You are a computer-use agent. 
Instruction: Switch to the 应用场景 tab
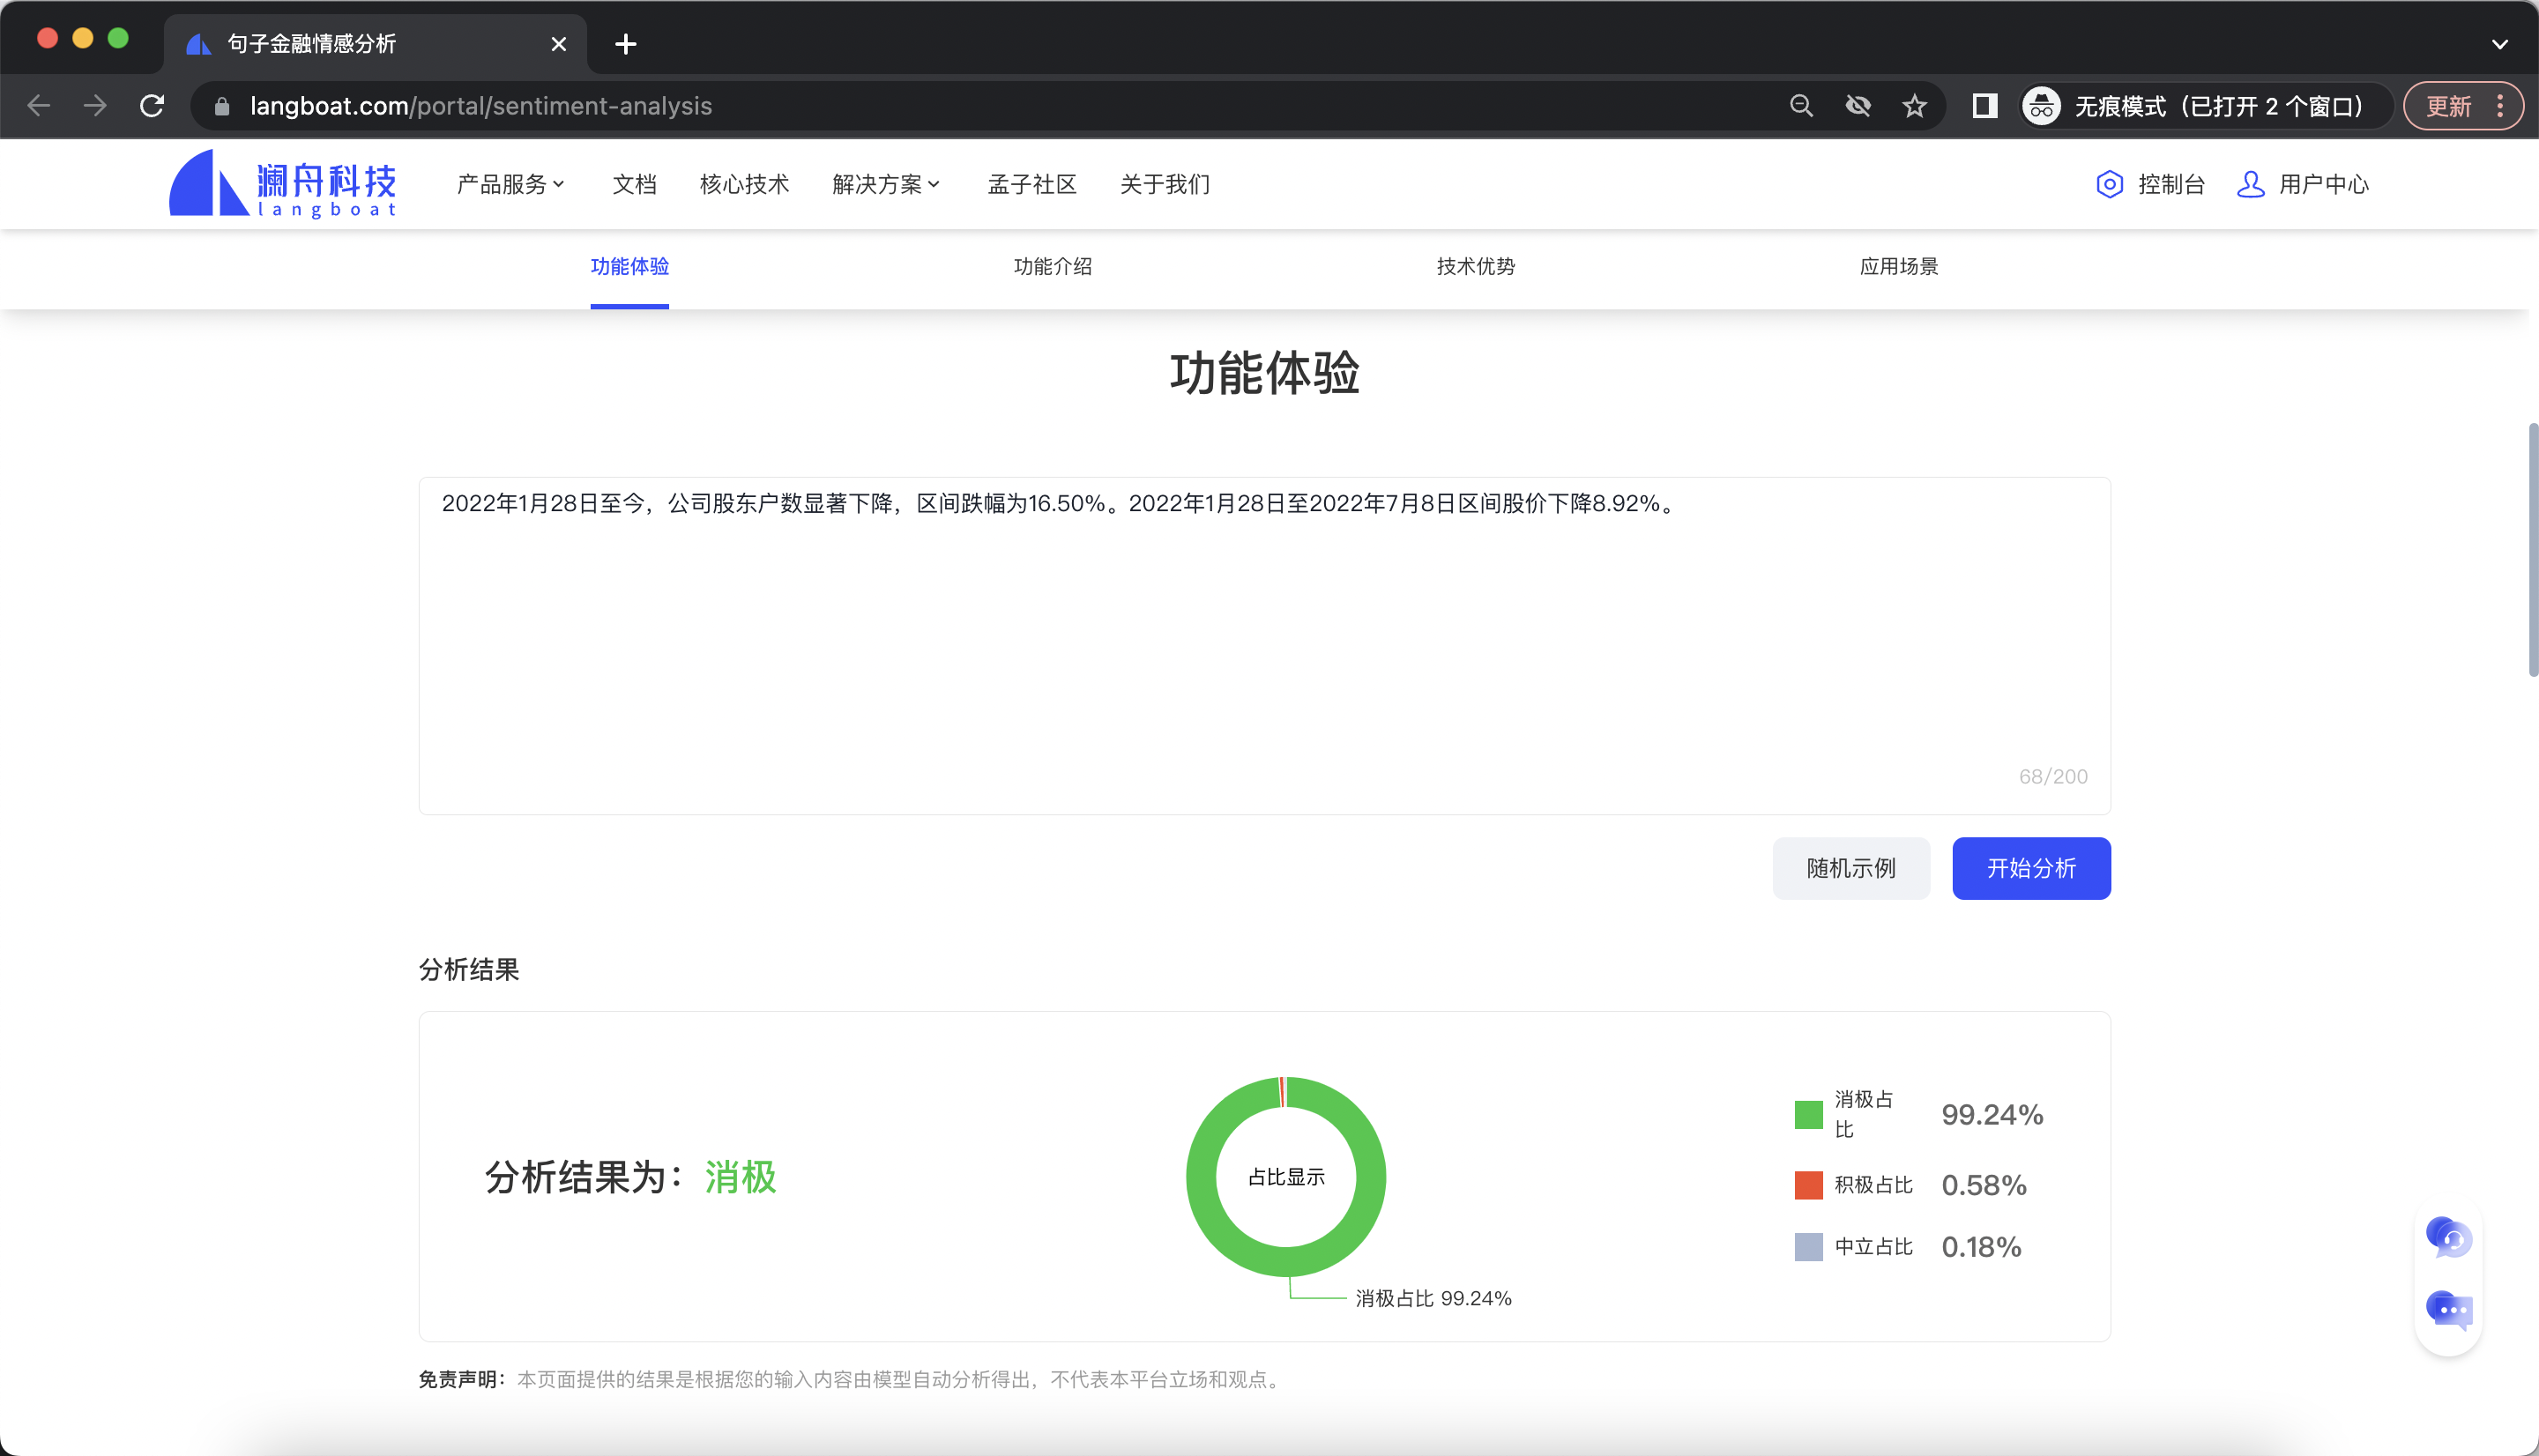pos(1898,266)
